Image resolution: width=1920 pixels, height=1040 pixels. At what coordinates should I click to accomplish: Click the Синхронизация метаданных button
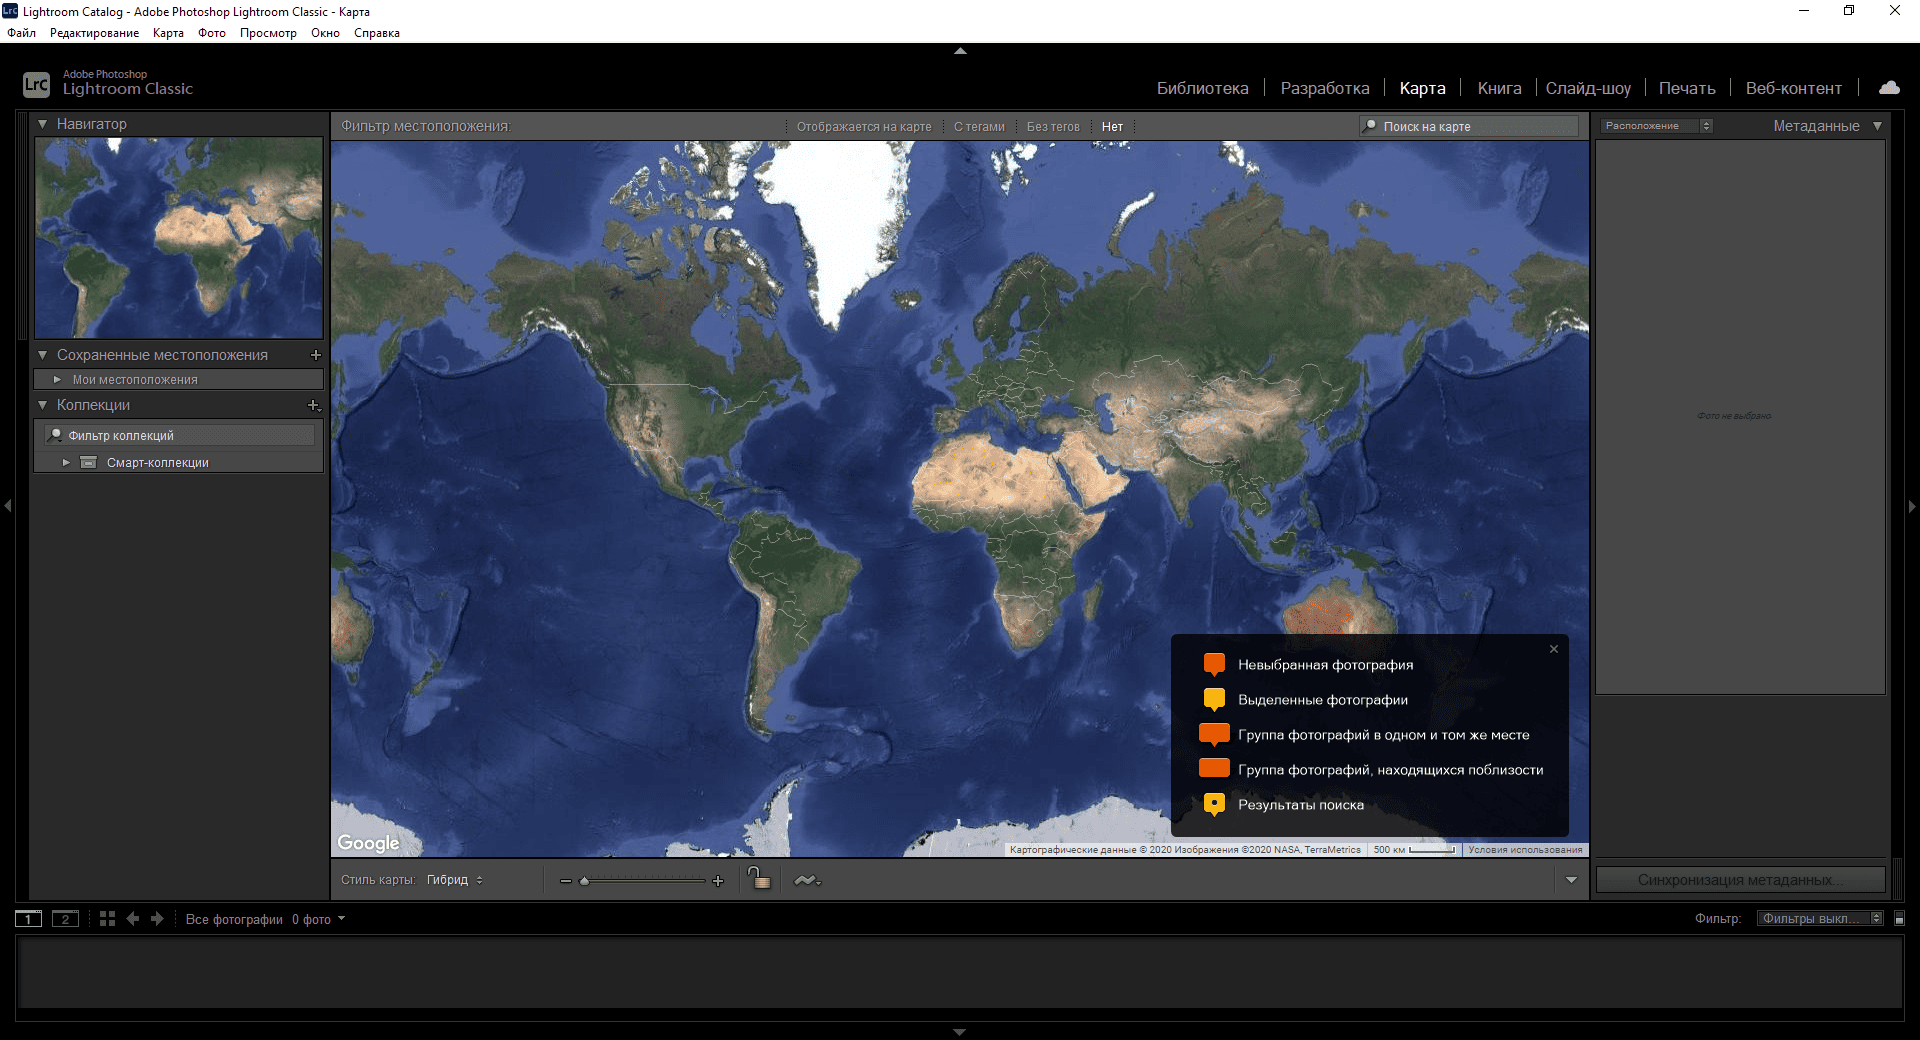tap(1740, 880)
